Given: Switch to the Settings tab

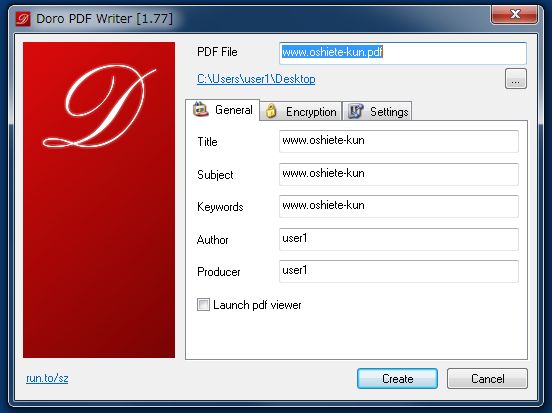Looking at the screenshot, I should pyautogui.click(x=377, y=111).
